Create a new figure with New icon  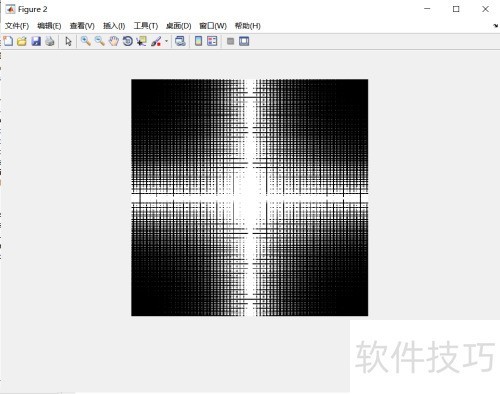pyautogui.click(x=8, y=41)
